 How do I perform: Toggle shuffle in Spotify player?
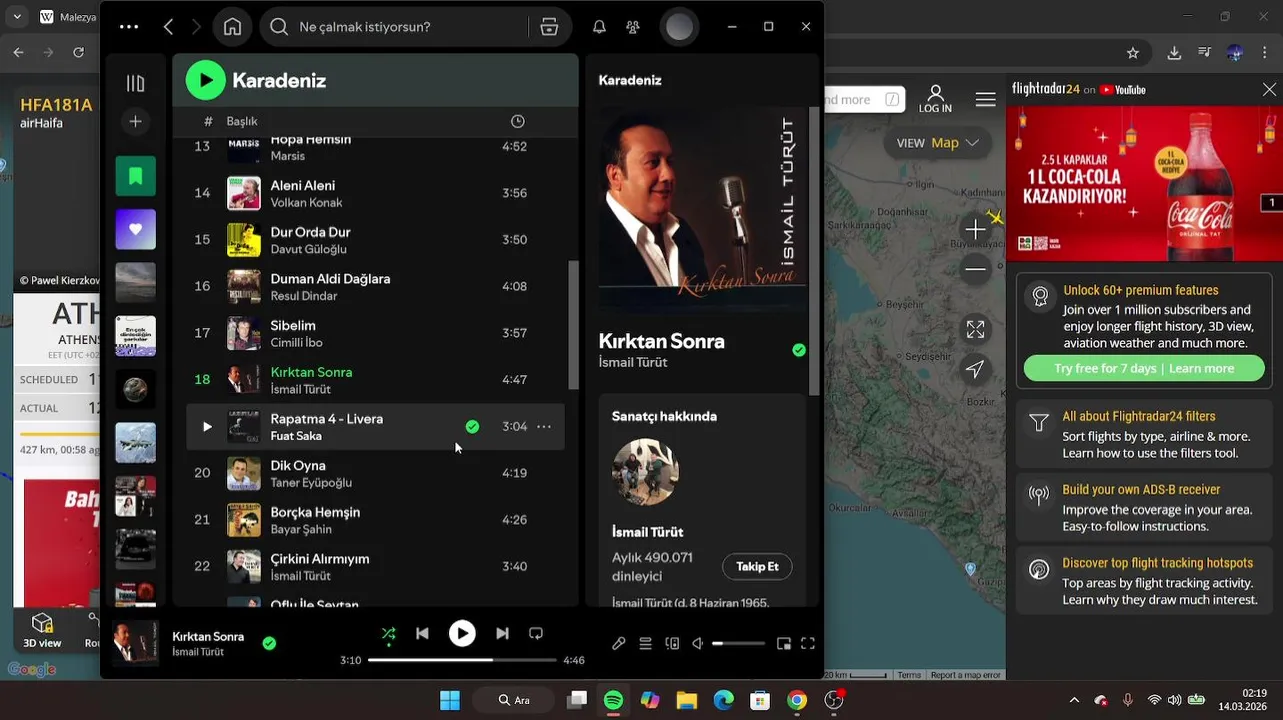click(x=388, y=633)
